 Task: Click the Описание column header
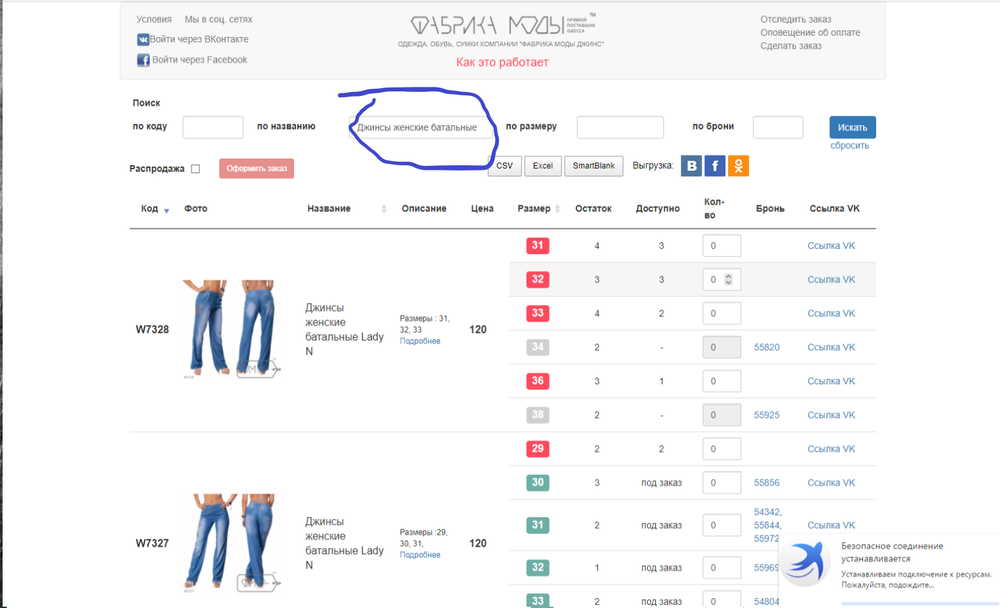pos(424,209)
